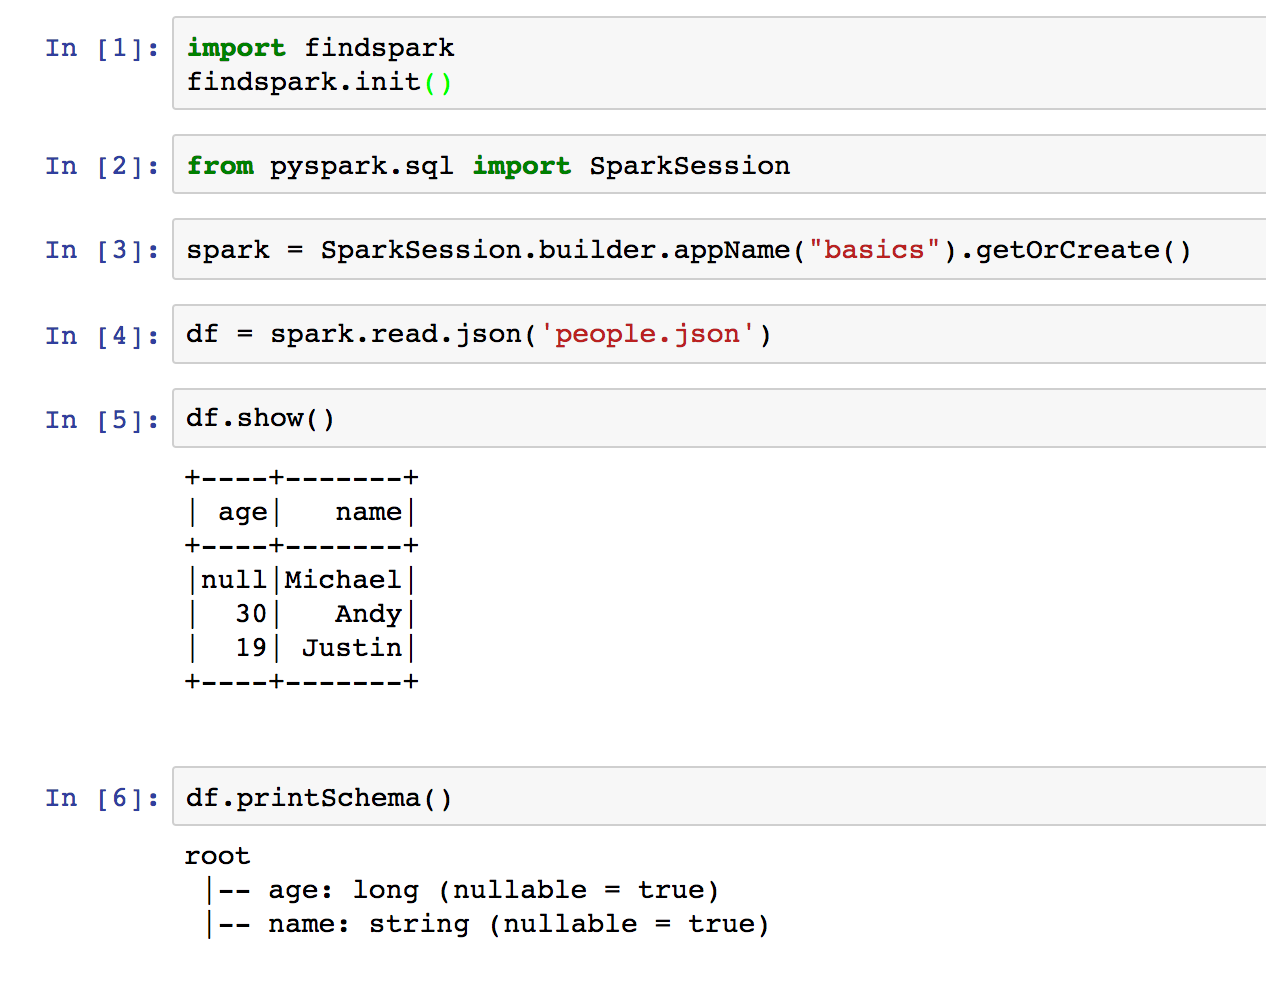
Task: Place cursor on findspark.init() line
Action: (320, 82)
